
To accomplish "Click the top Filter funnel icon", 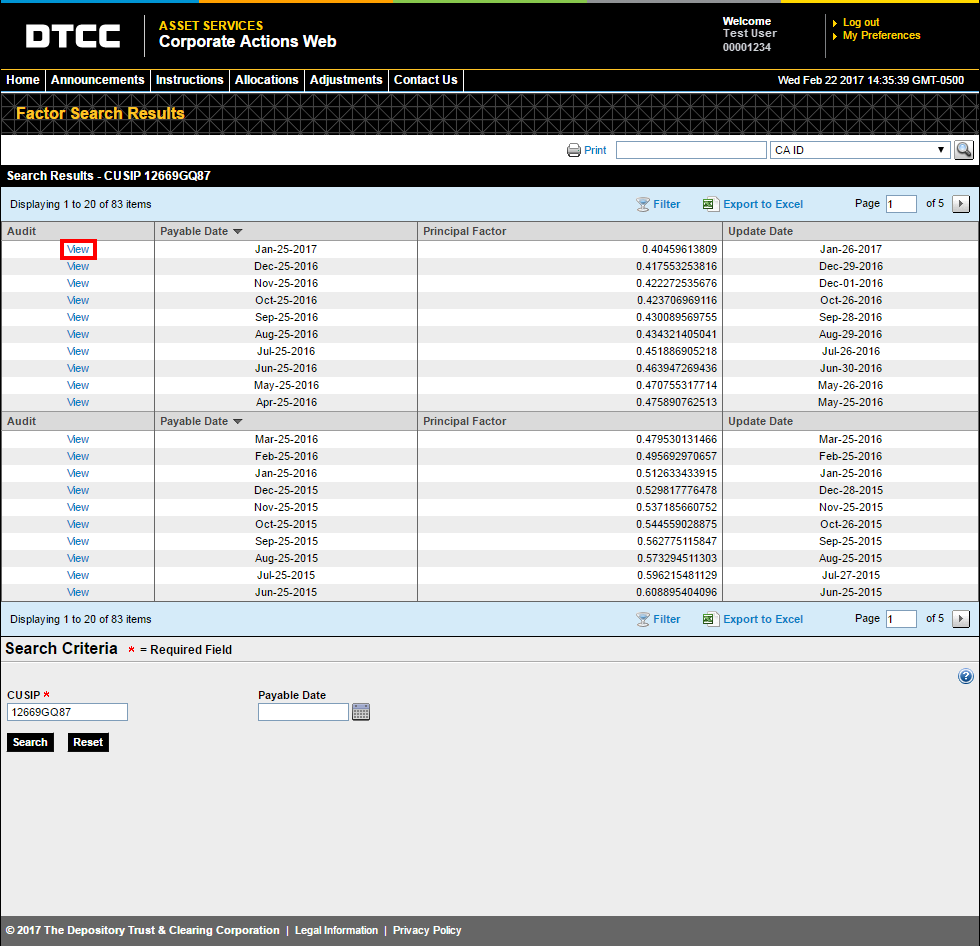I will (x=642, y=204).
